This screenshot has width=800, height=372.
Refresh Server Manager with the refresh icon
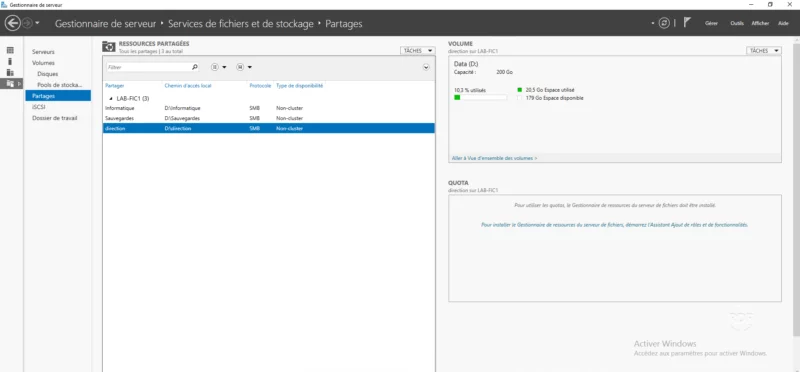pos(664,23)
